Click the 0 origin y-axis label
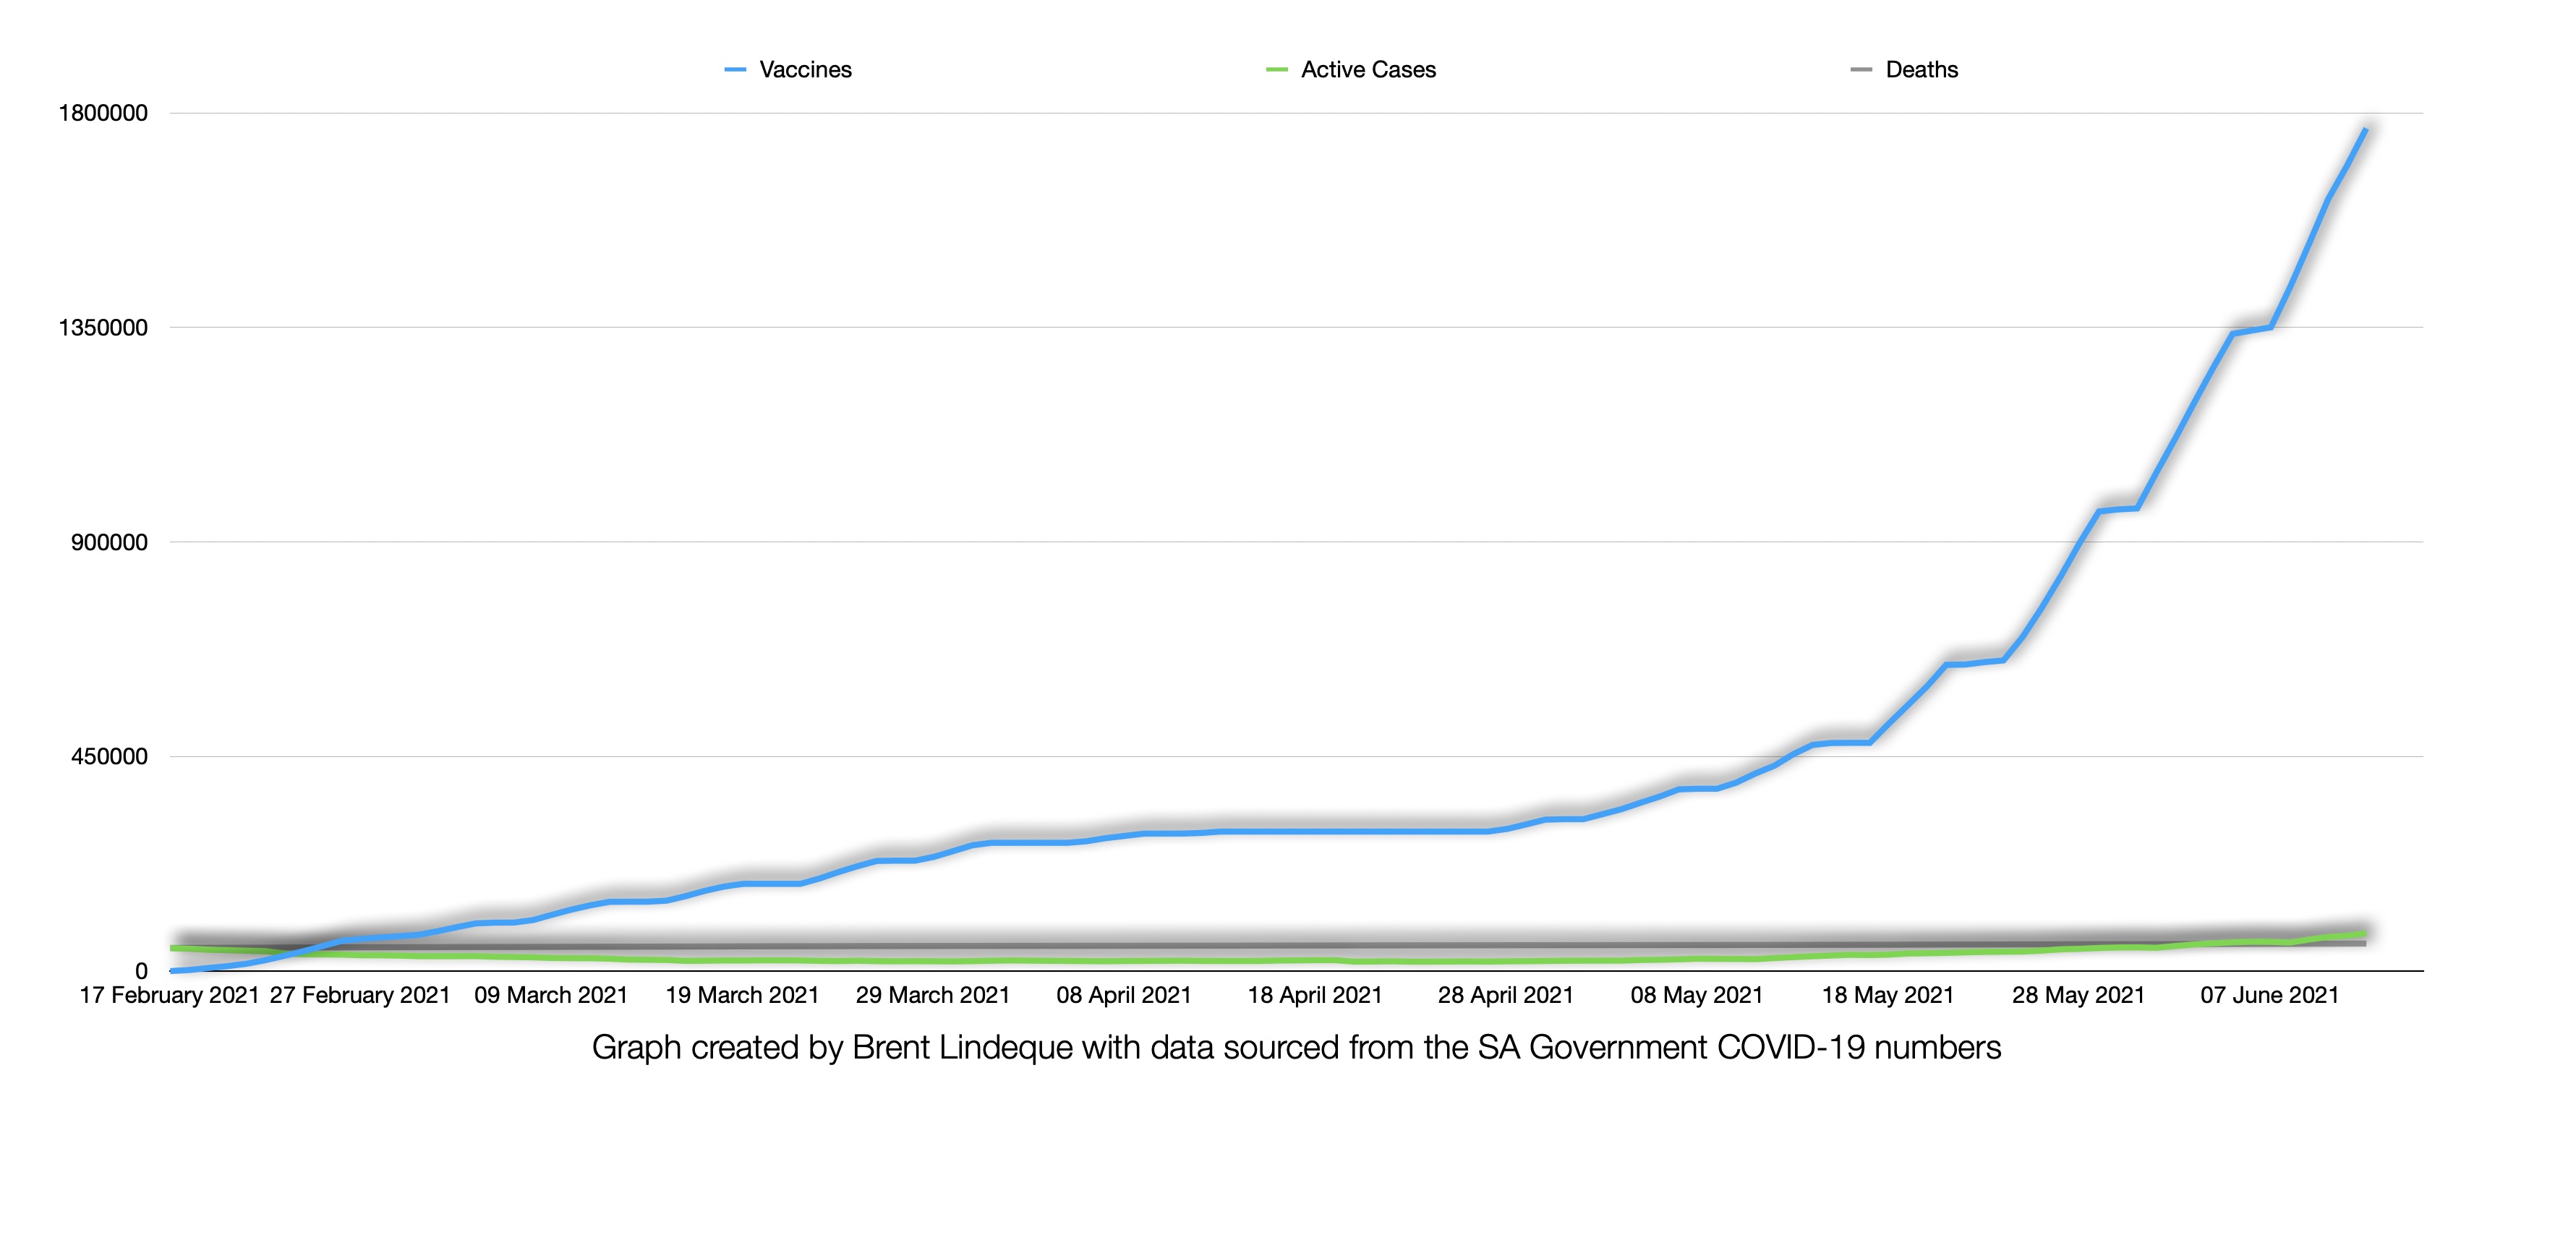This screenshot has width=2576, height=1248. click(141, 971)
